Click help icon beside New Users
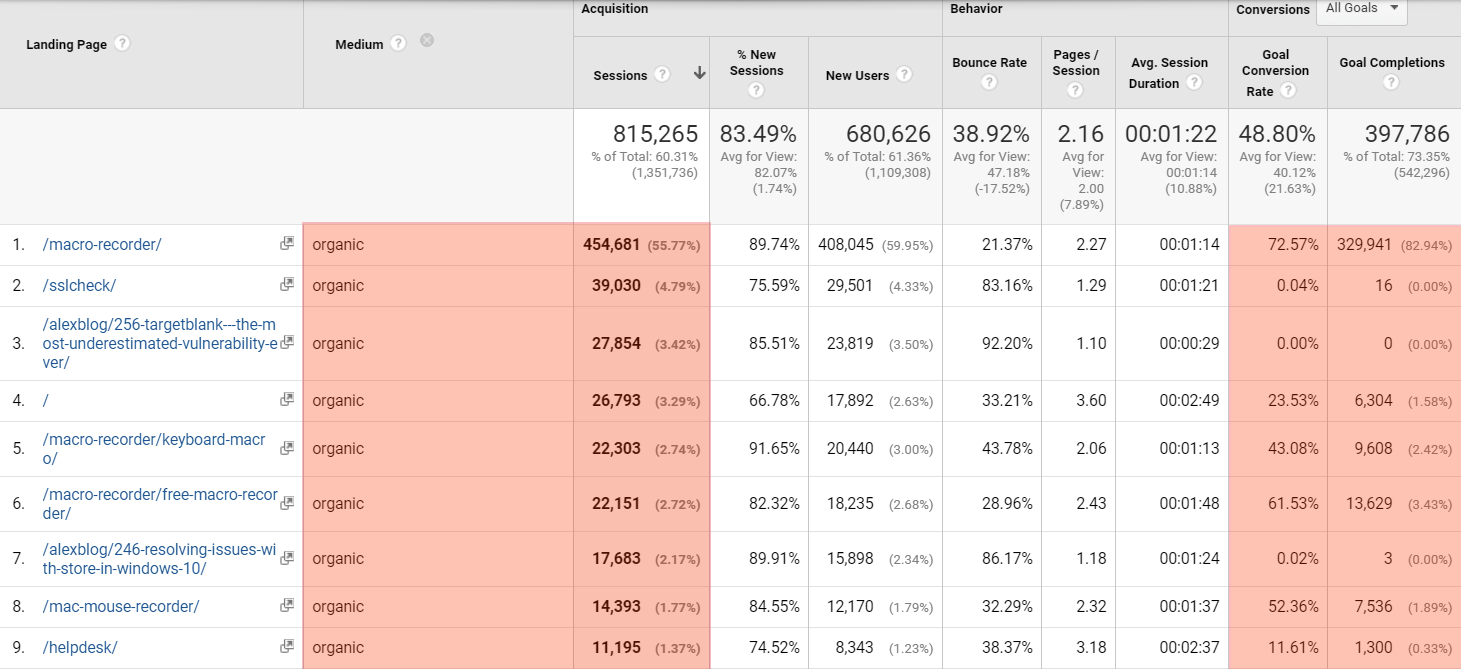1461x669 pixels. tap(904, 75)
